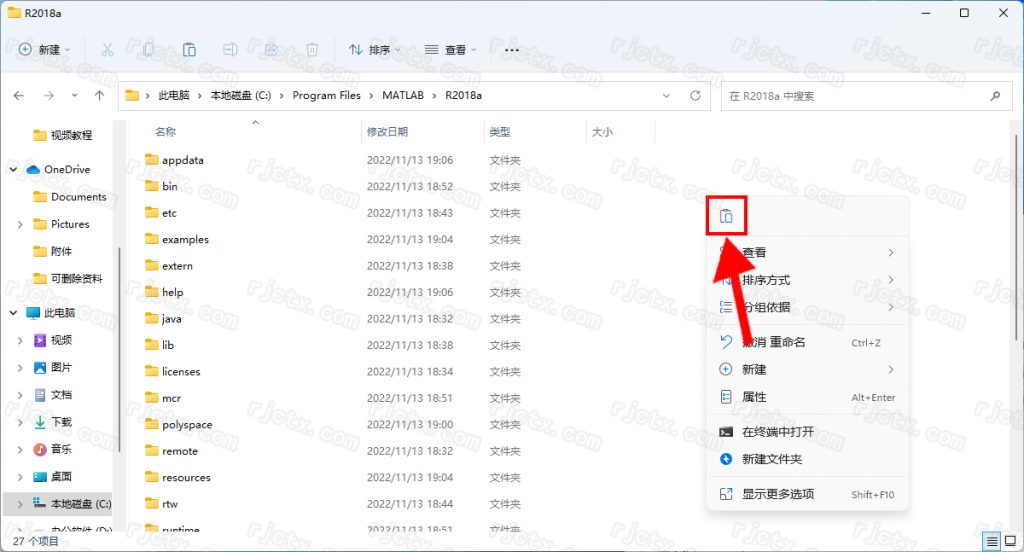Click the search box 在 R2018a 中搜索
The image size is (1024, 552).
click(855, 96)
